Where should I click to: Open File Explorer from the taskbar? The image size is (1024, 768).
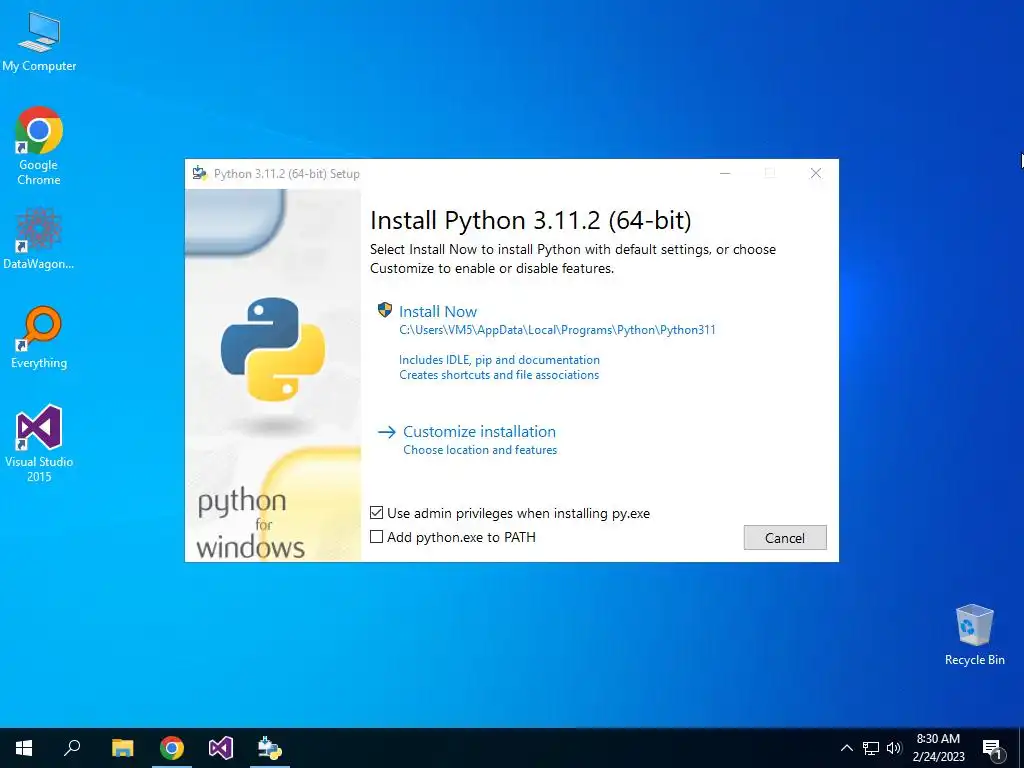pyautogui.click(x=122, y=748)
